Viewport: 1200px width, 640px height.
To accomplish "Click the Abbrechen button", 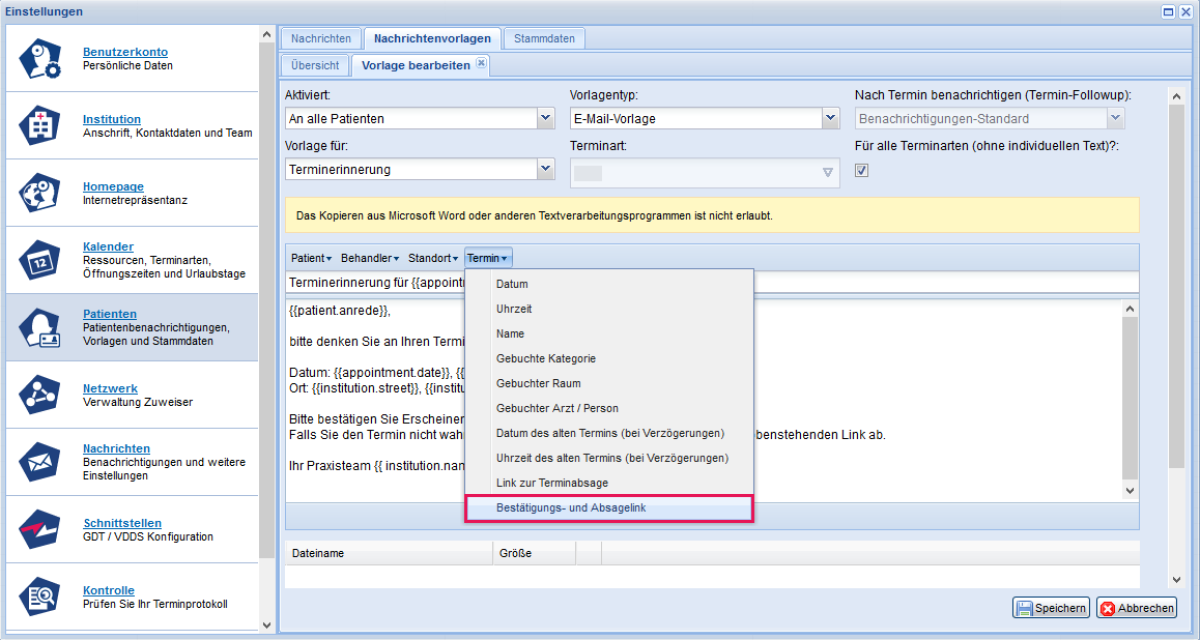I will 1136,608.
